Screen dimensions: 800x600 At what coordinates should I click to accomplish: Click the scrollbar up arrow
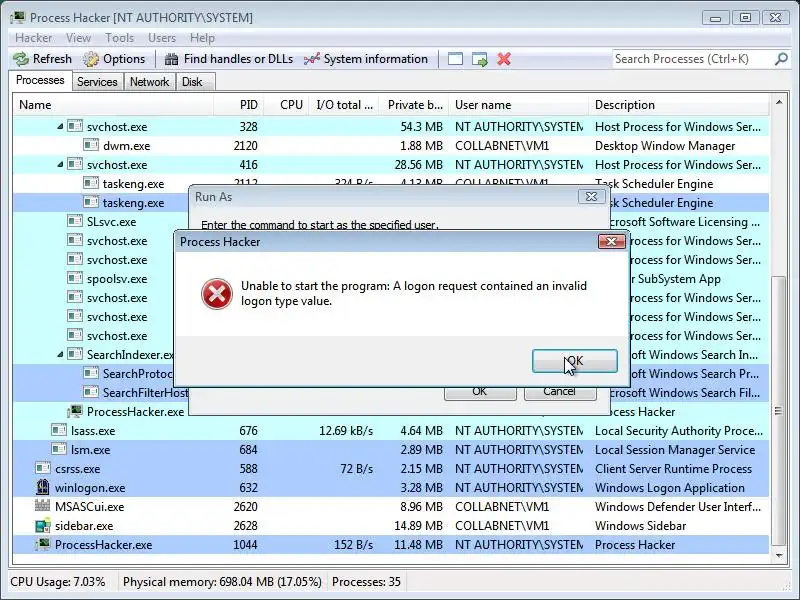click(779, 103)
